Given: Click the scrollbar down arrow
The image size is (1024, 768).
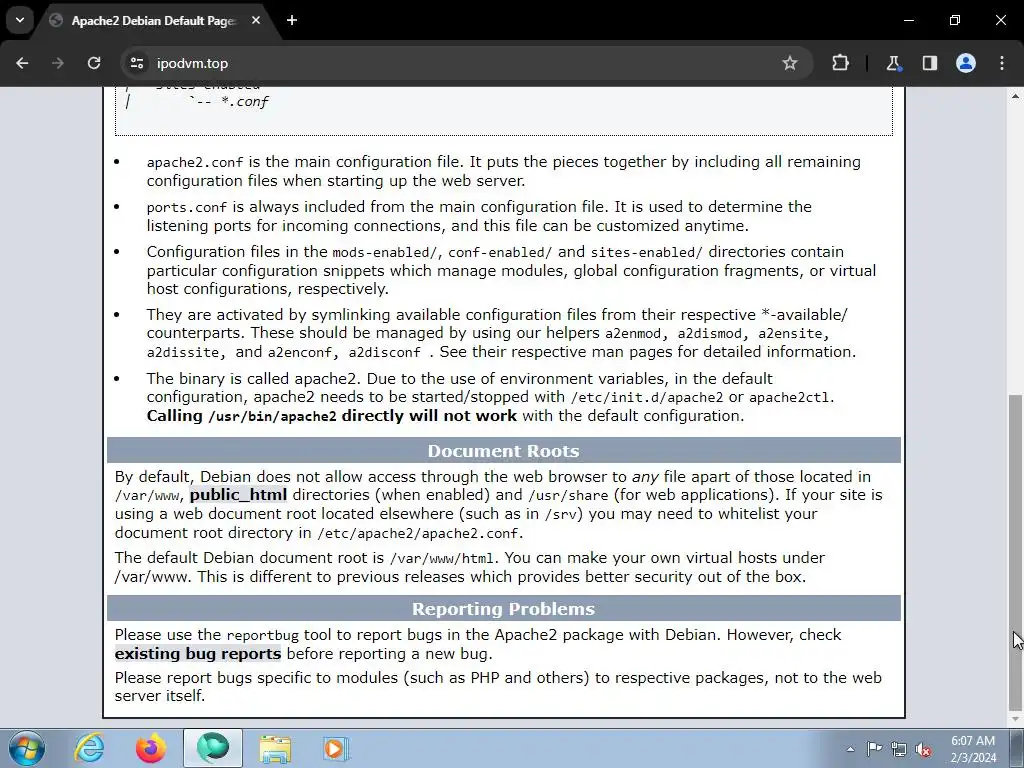Looking at the screenshot, I should pyautogui.click(x=1015, y=719).
